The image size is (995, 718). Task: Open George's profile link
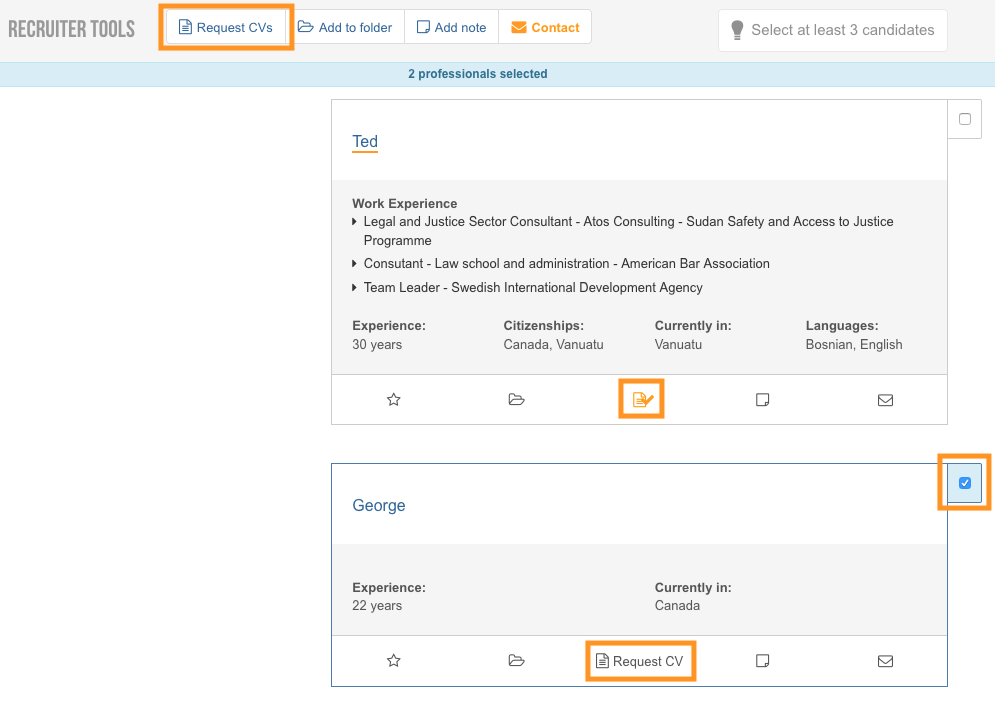(x=379, y=505)
